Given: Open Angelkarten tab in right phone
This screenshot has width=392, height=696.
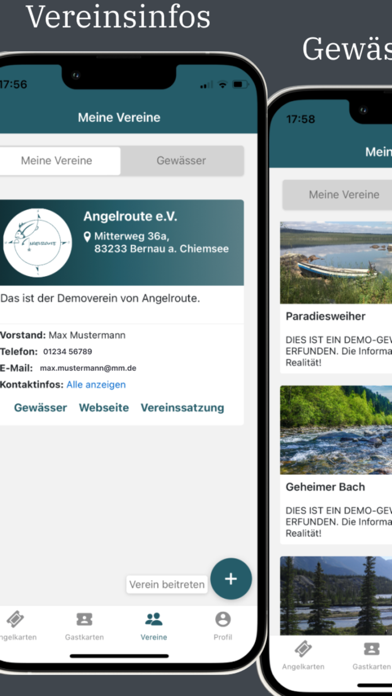Looking at the screenshot, I should pos(303,656).
